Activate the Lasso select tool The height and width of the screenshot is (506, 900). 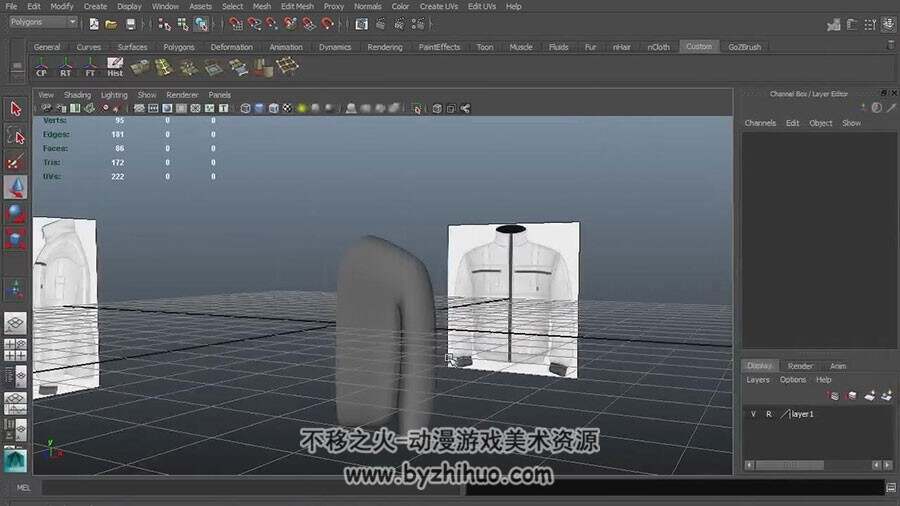point(15,135)
